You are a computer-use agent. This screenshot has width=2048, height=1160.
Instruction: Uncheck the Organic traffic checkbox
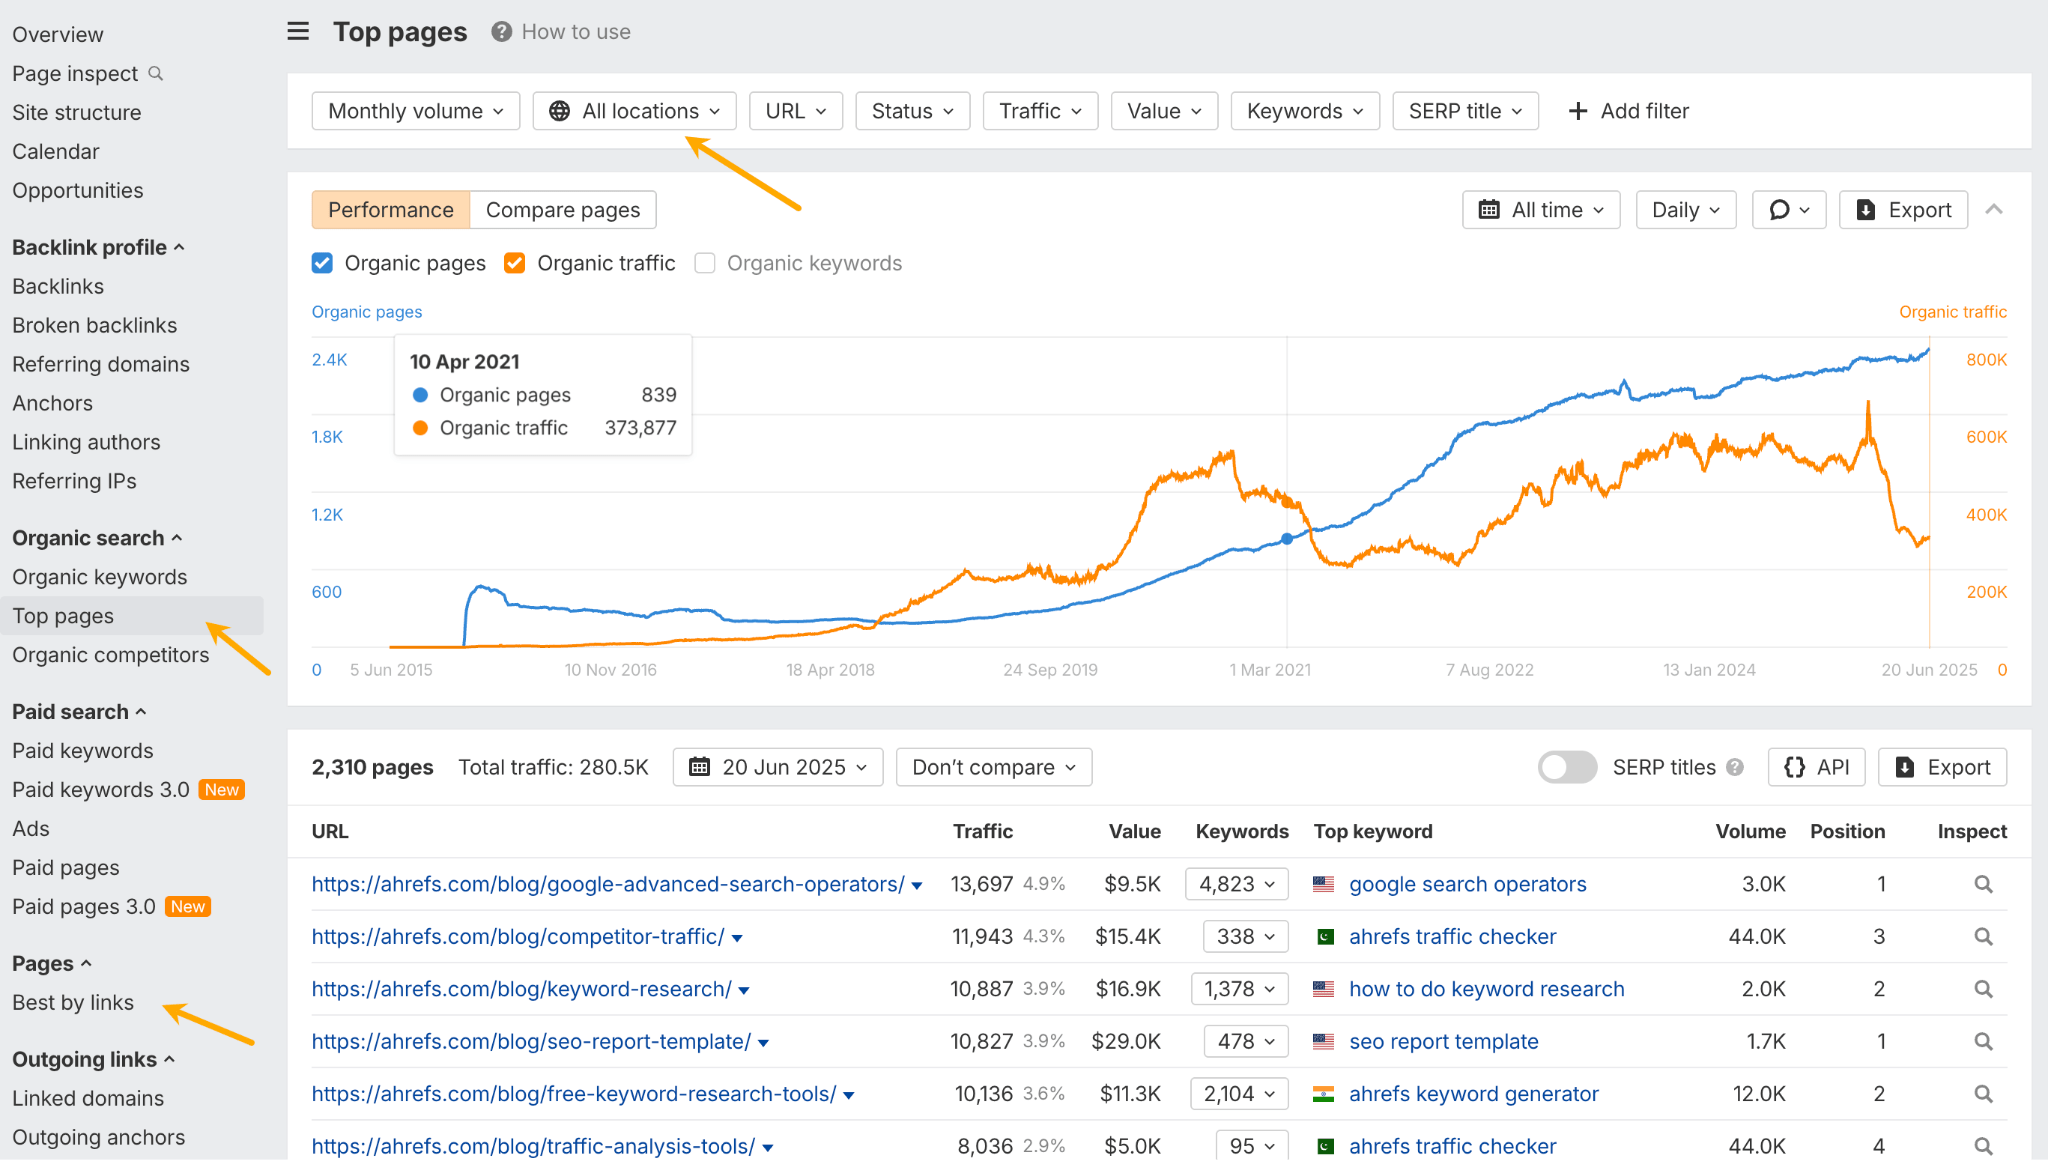(514, 262)
